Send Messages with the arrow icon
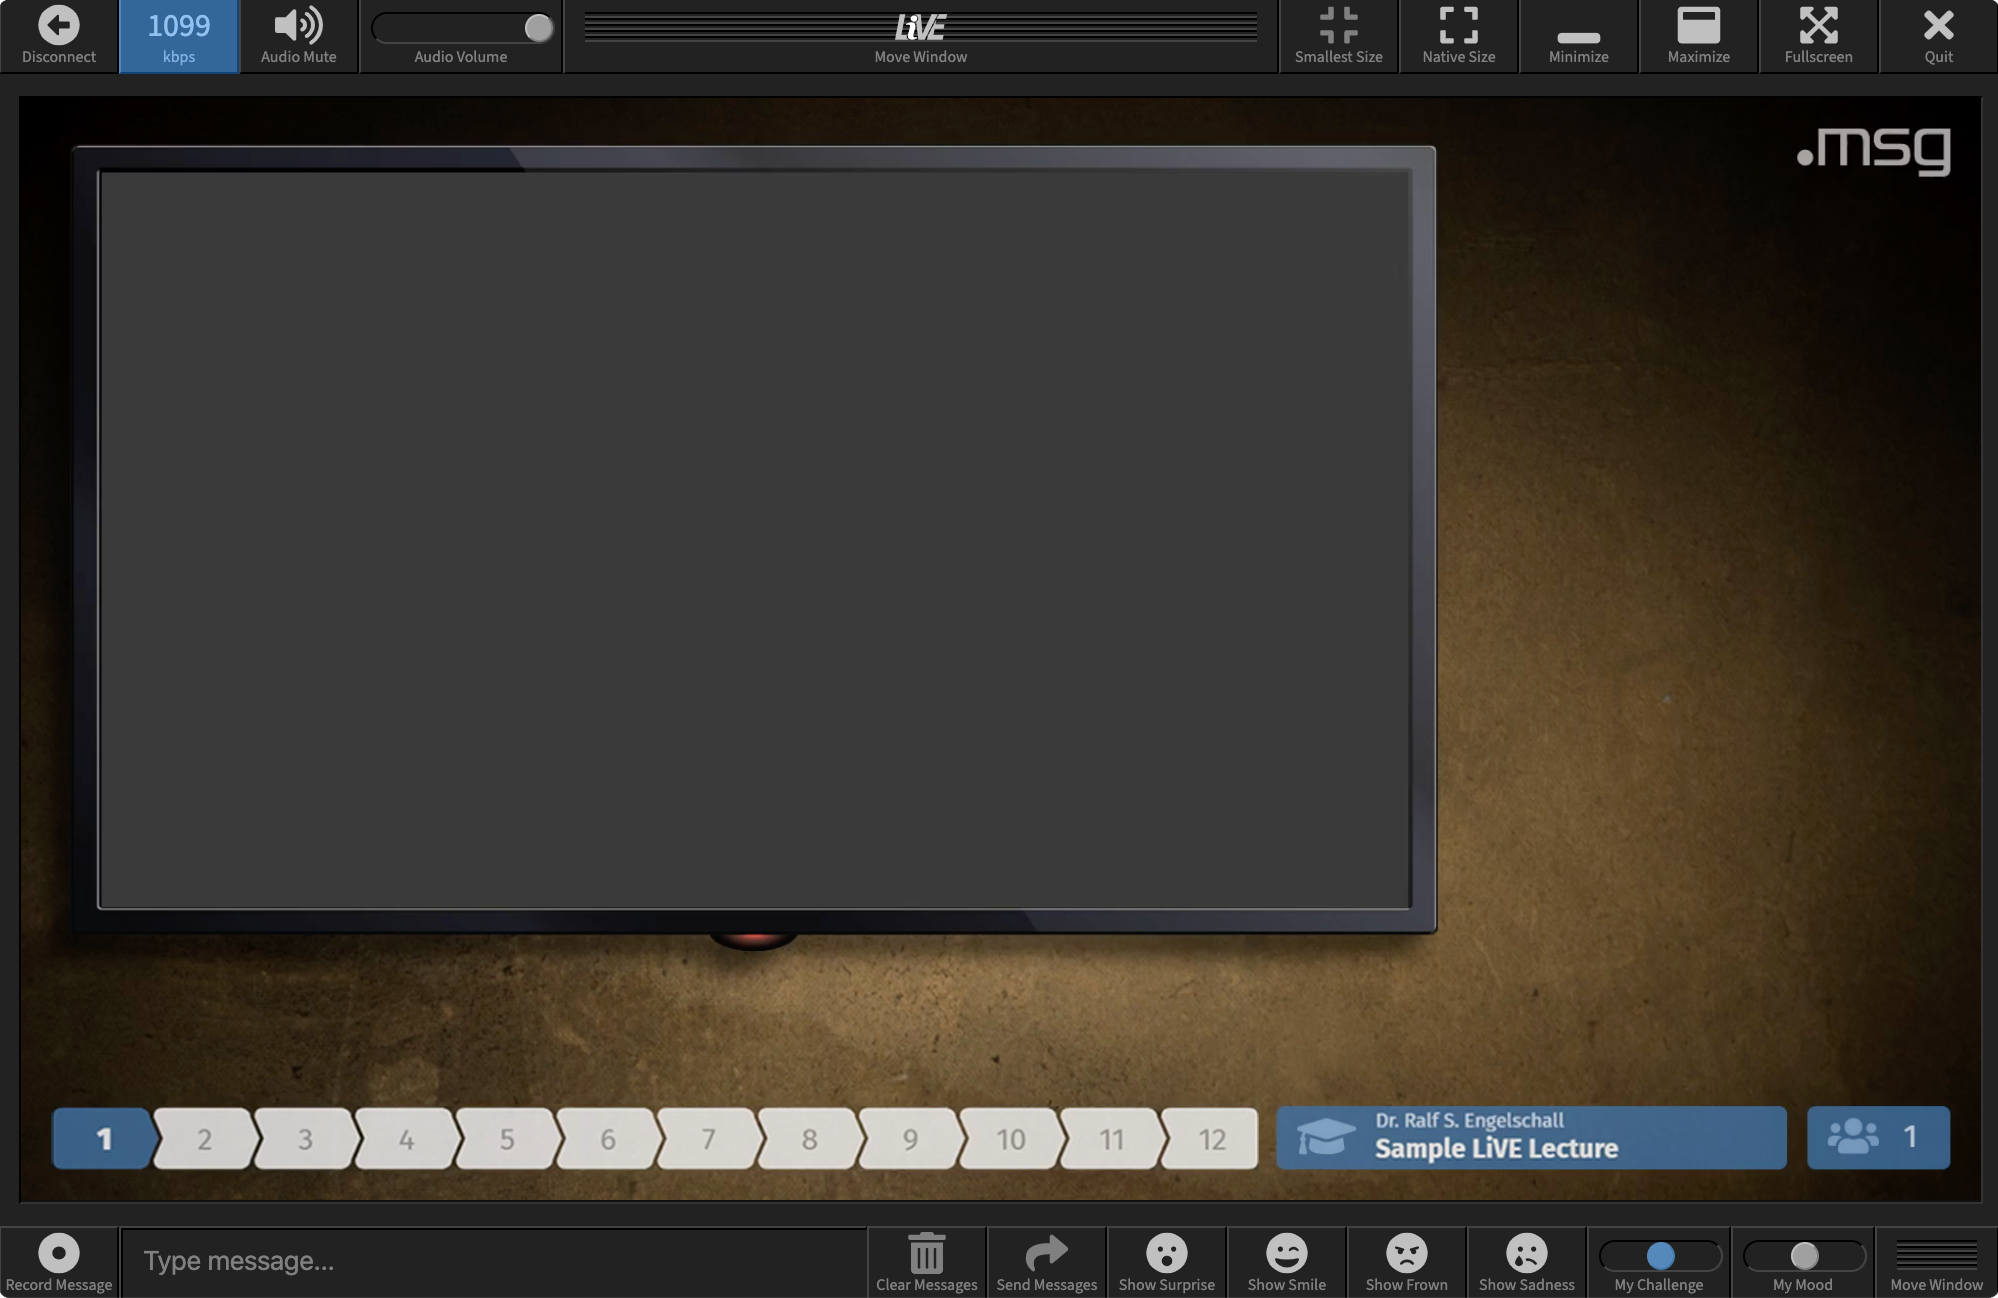The width and height of the screenshot is (1998, 1298). coord(1047,1252)
